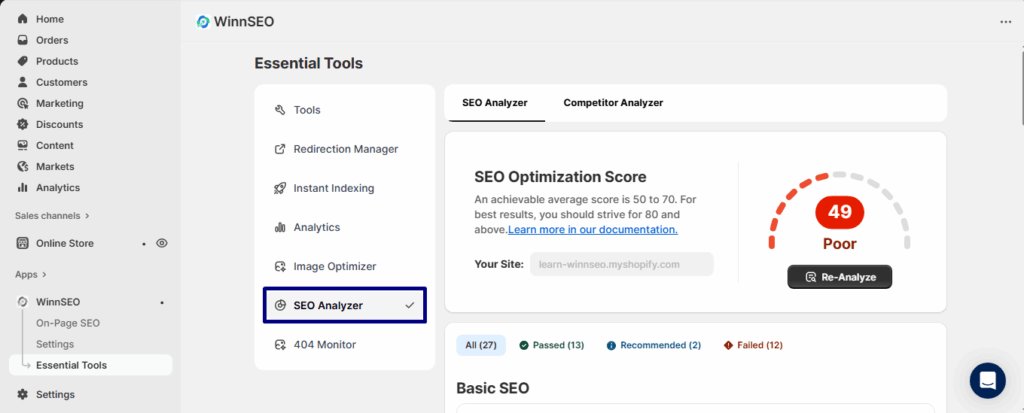The image size is (1024, 413).
Task: Filter results by Failed (12)
Action: pyautogui.click(x=753, y=345)
